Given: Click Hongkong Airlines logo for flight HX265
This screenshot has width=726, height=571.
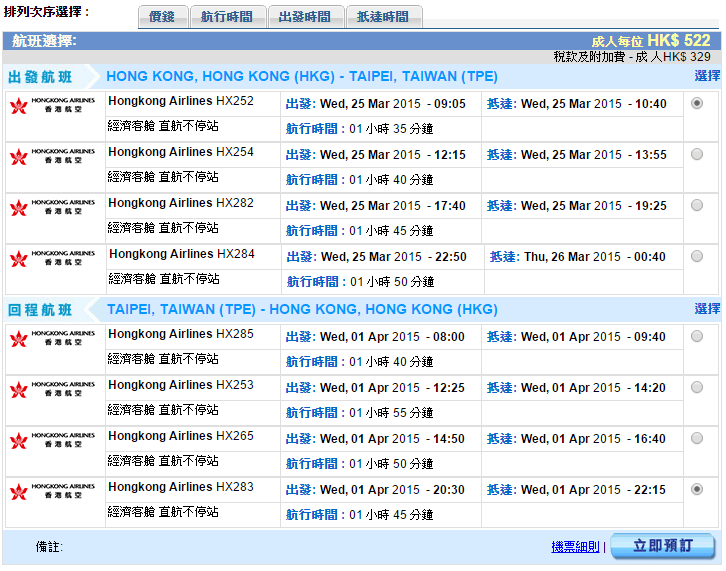Looking at the screenshot, I should pos(53,440).
